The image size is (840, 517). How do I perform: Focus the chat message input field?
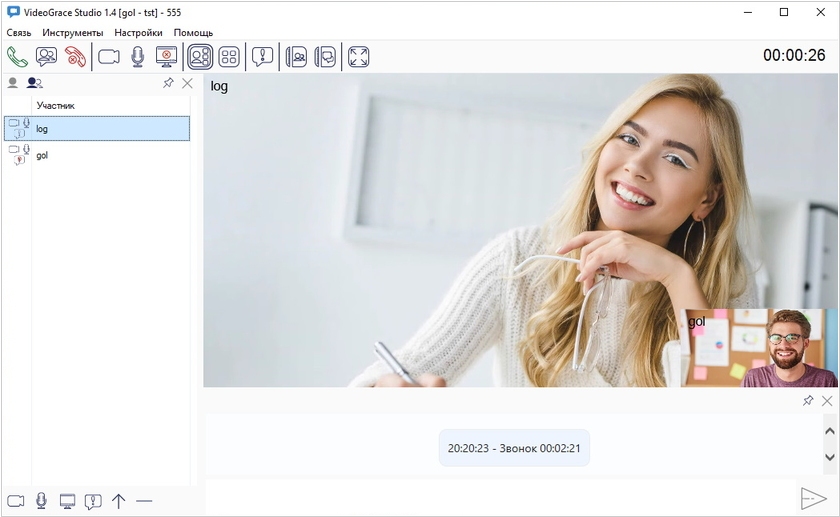point(500,498)
